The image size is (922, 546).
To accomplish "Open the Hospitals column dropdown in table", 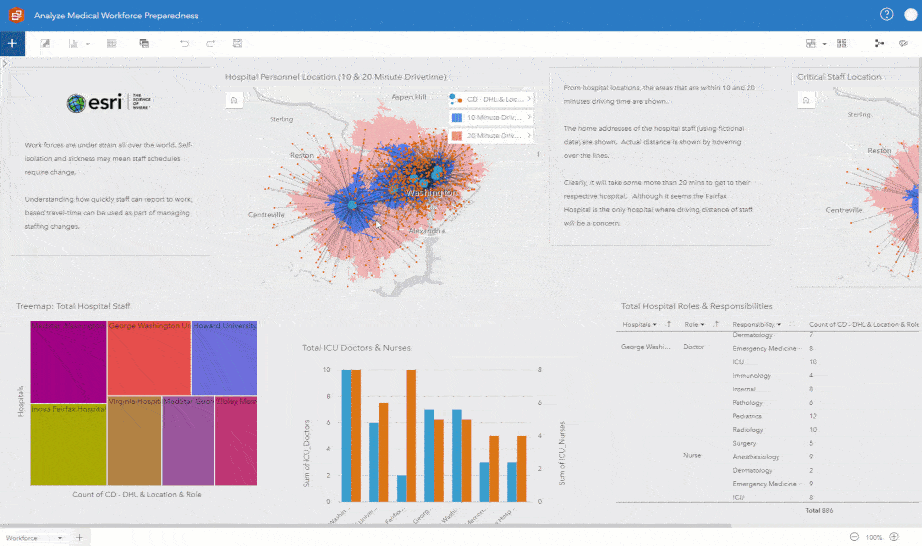I will (654, 324).
